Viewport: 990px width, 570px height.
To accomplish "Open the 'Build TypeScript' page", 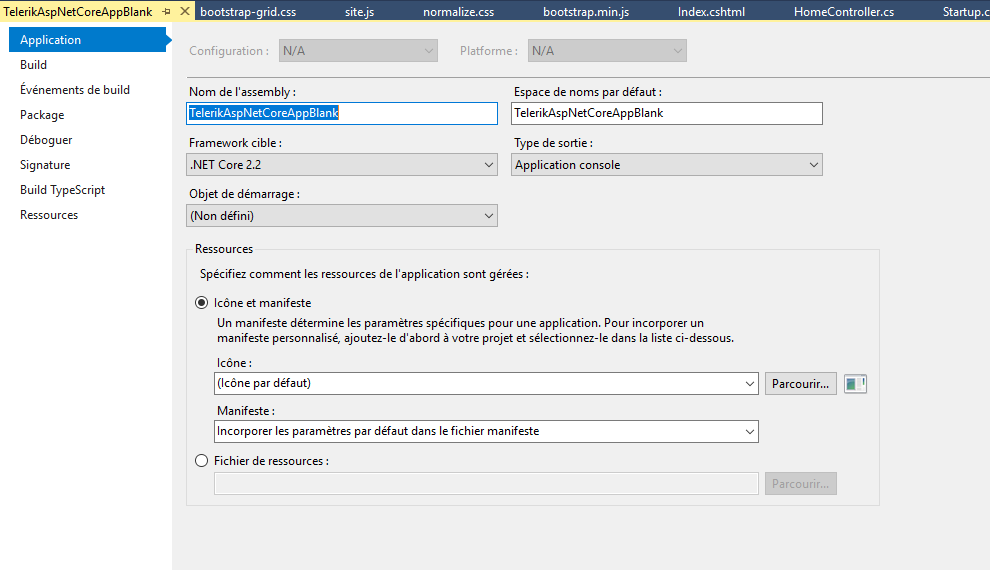I will [x=62, y=190].
